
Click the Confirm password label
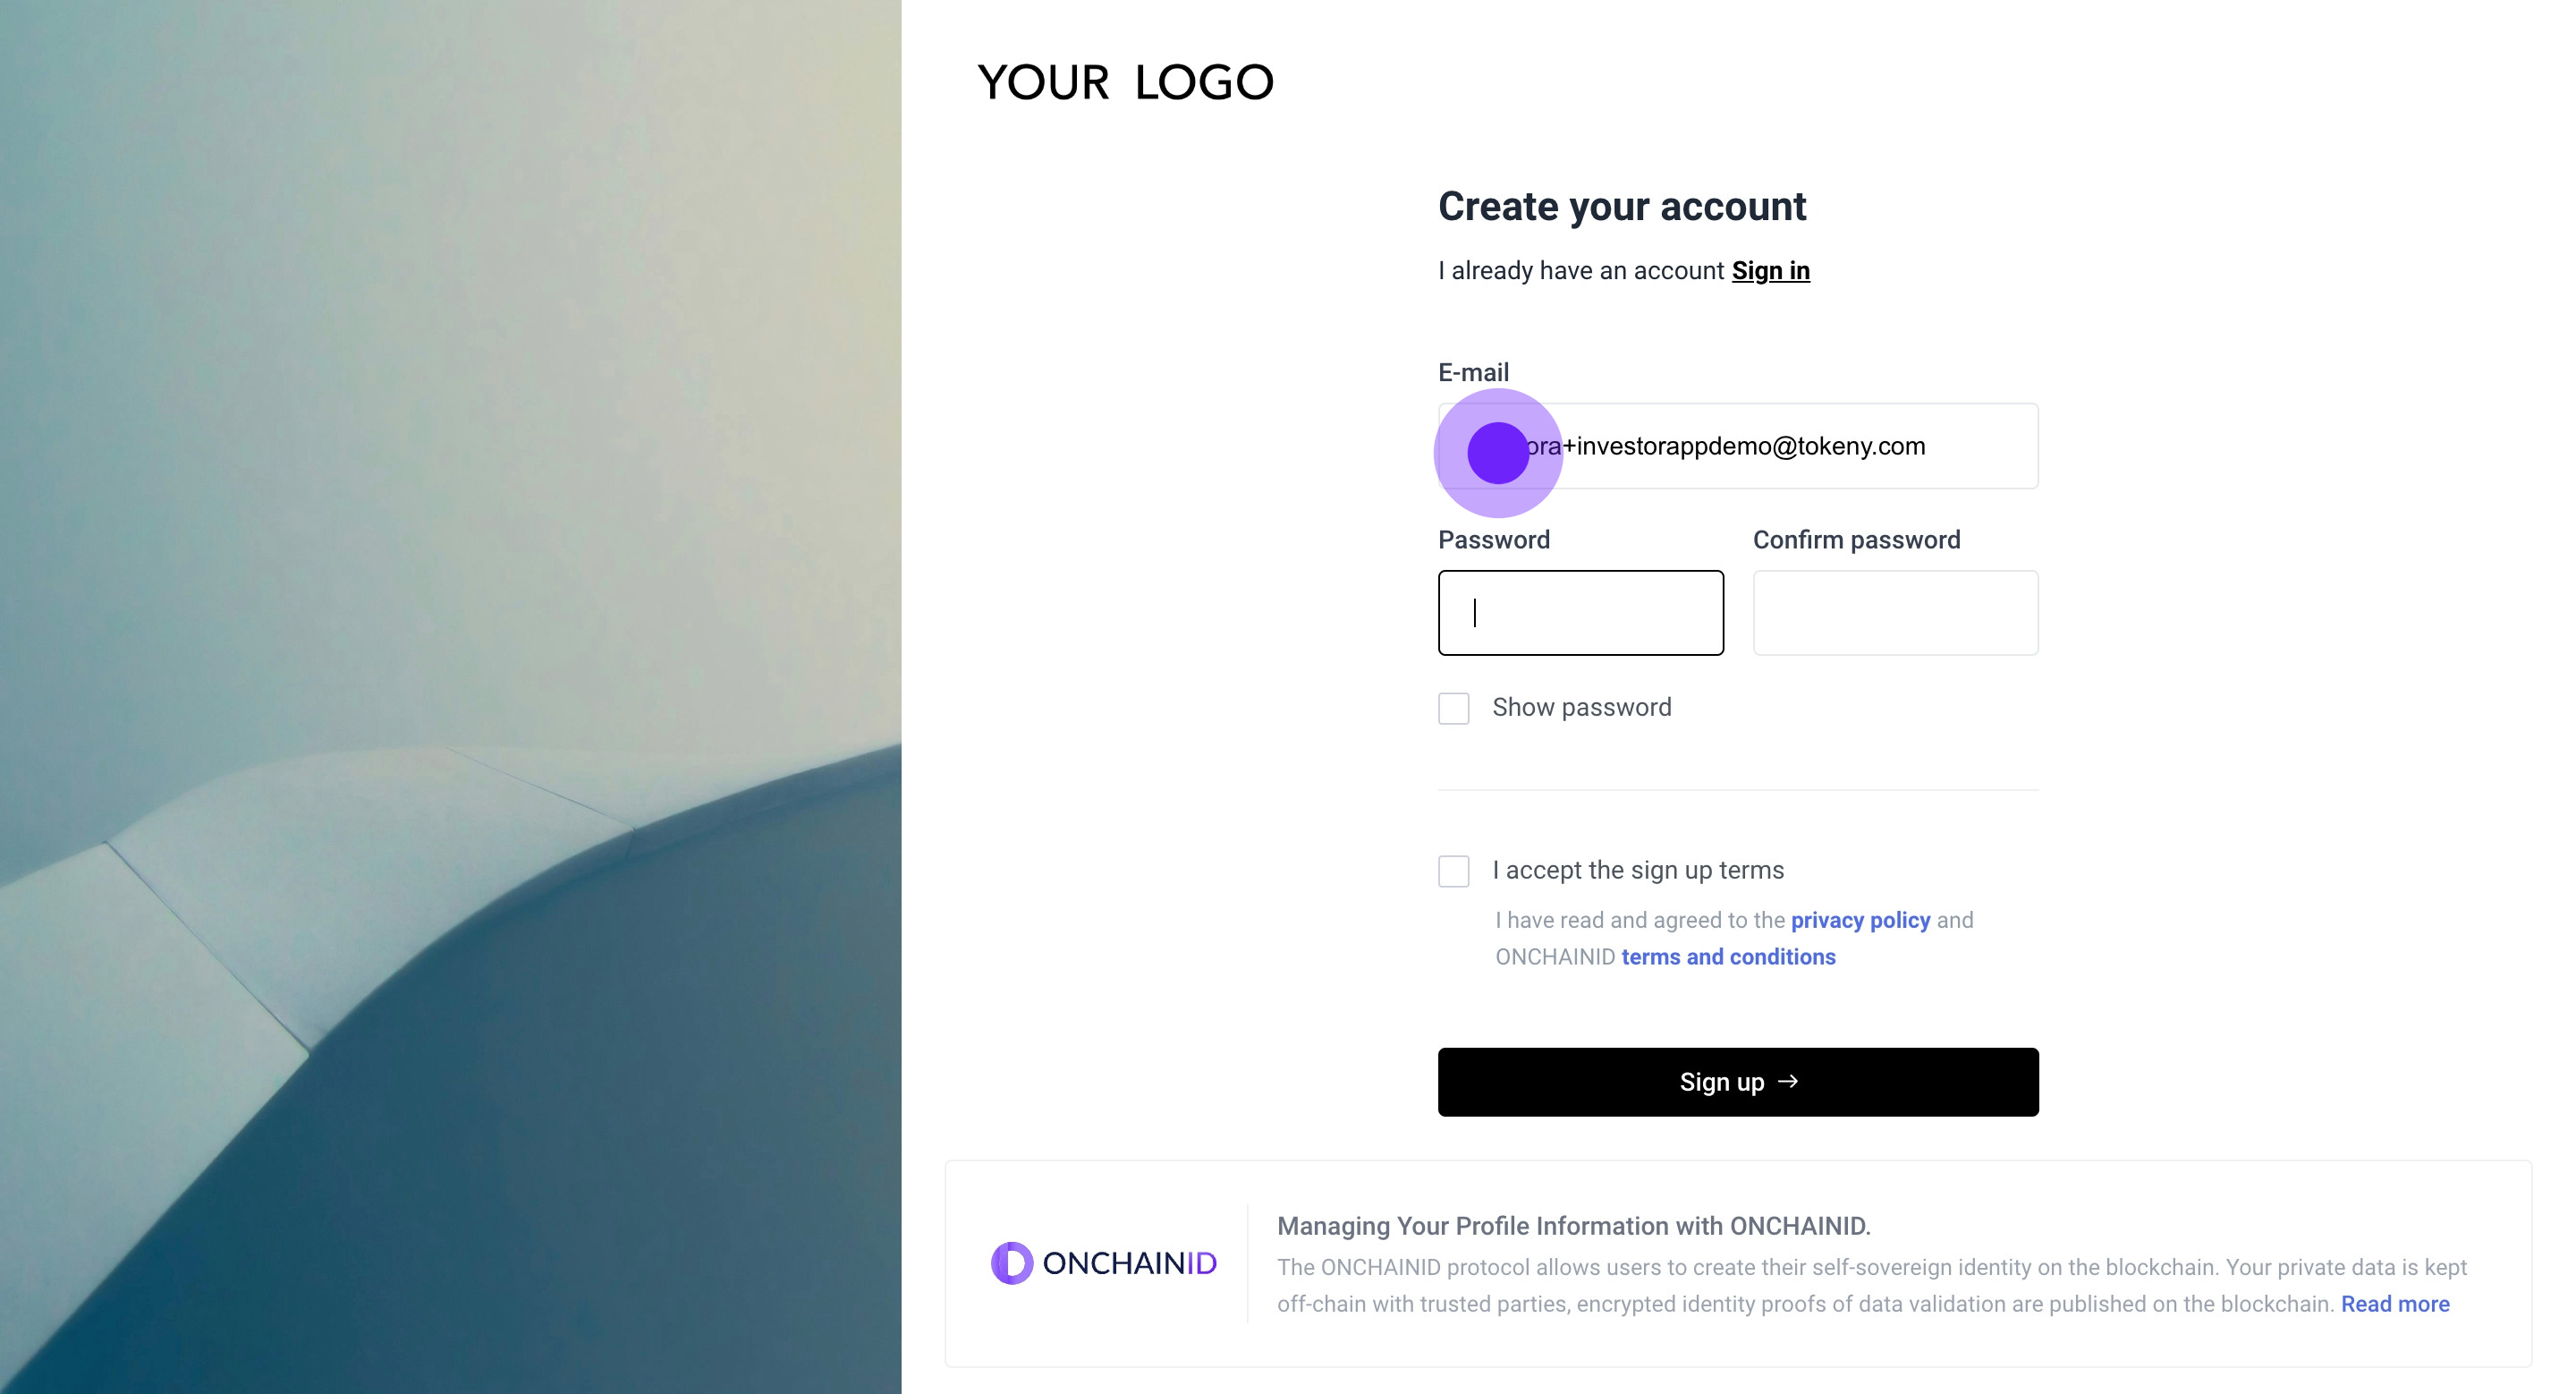click(x=1856, y=540)
